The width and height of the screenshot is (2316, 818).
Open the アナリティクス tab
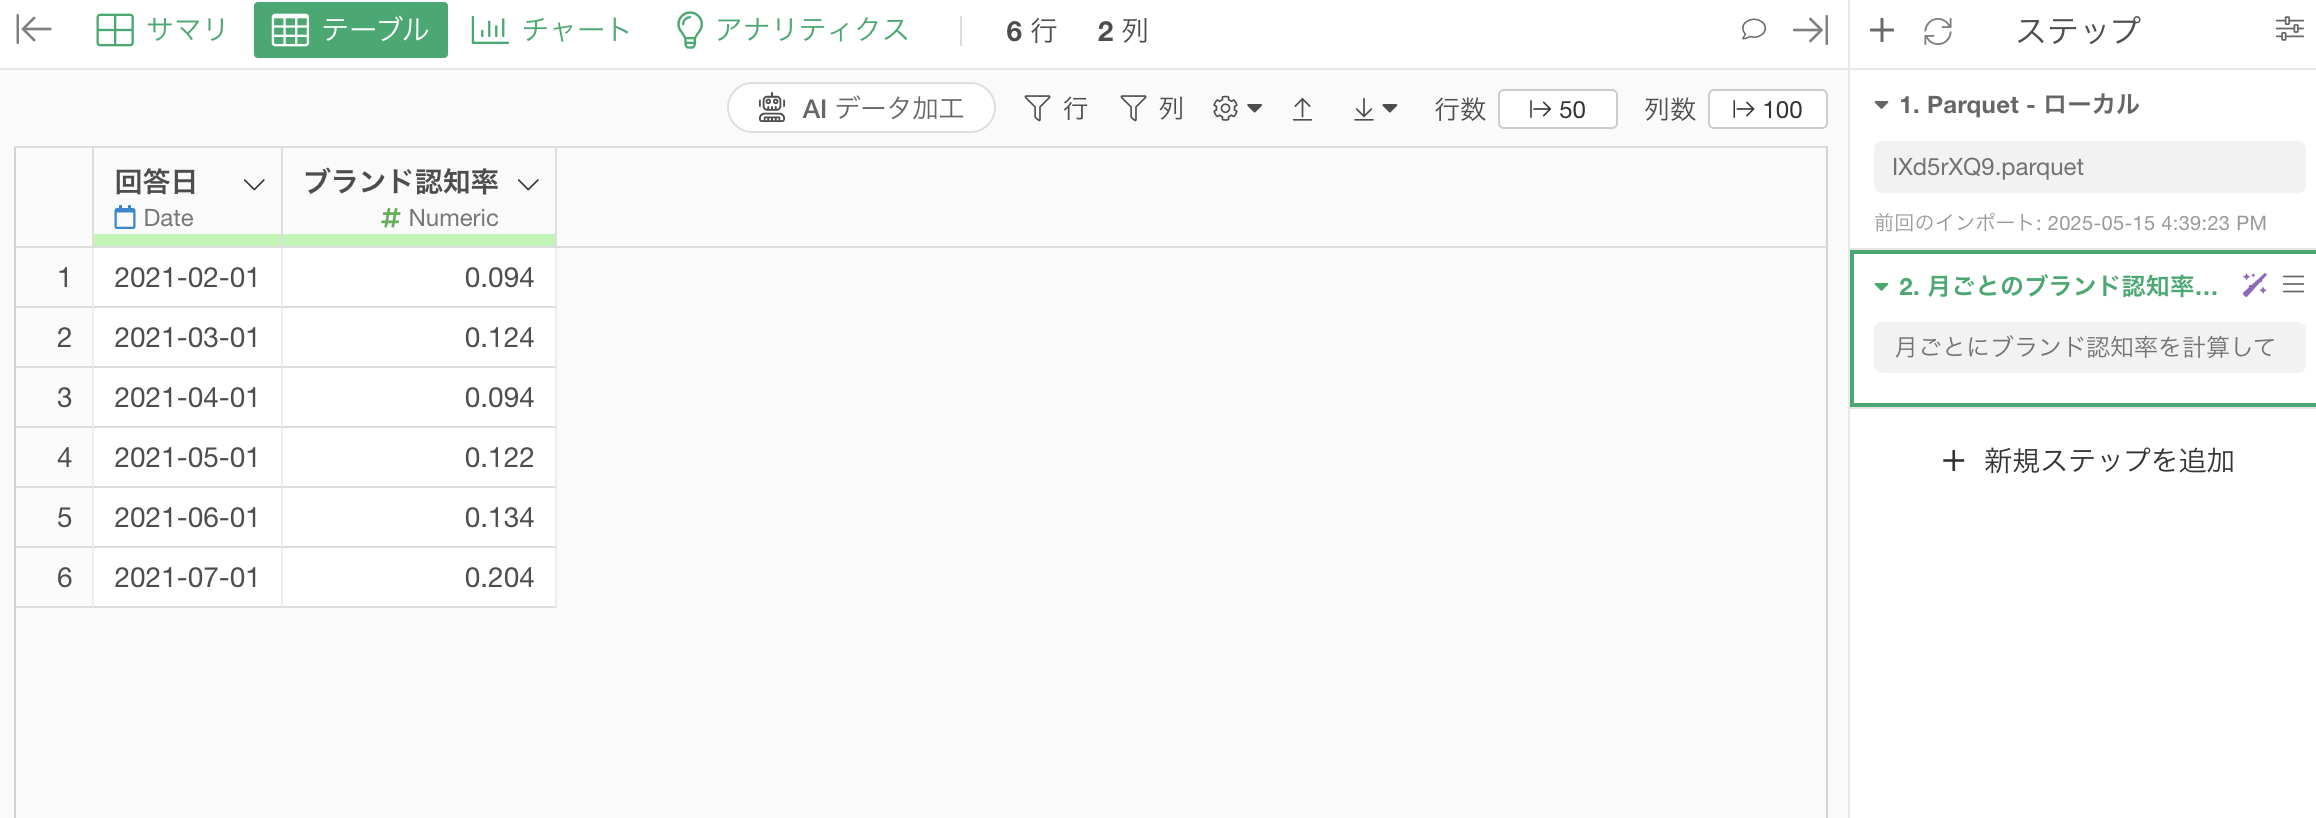tap(792, 30)
